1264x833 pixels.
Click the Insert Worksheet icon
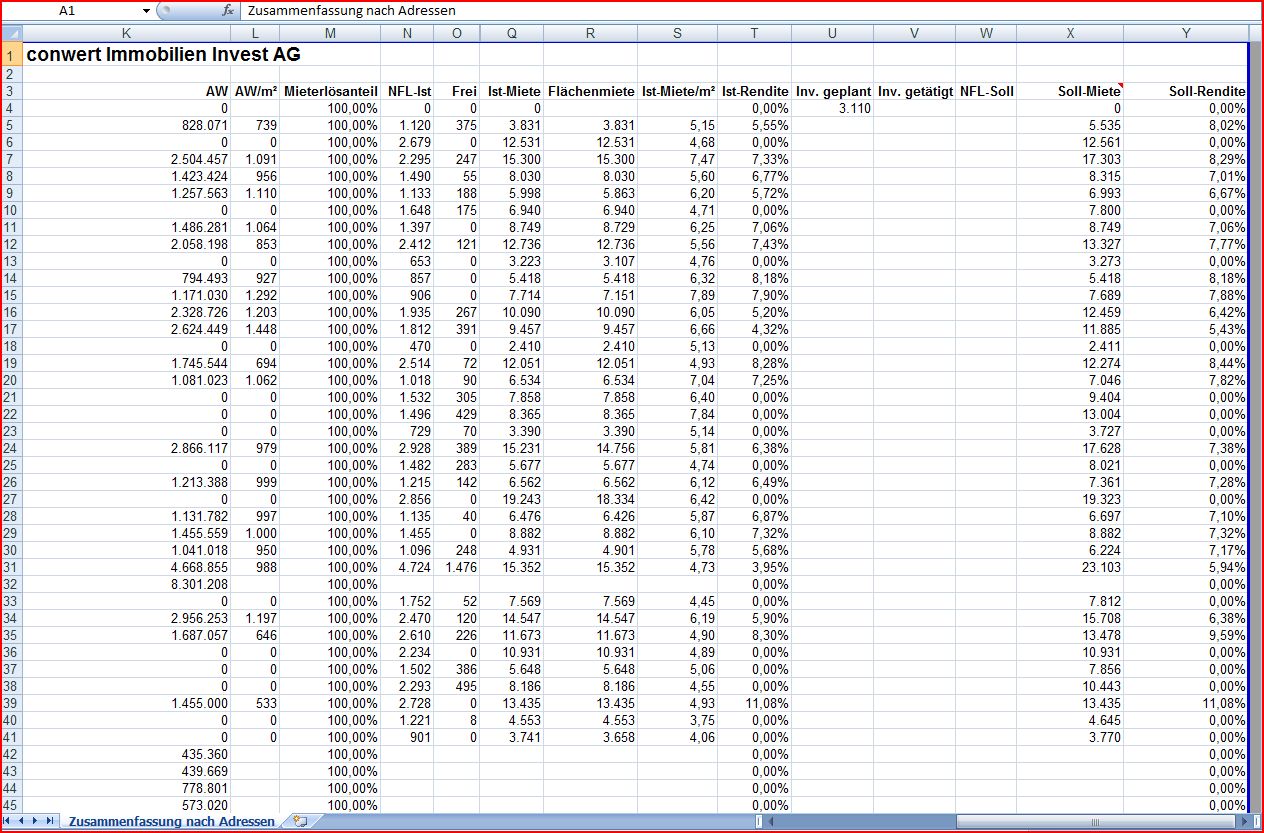pyautogui.click(x=300, y=821)
